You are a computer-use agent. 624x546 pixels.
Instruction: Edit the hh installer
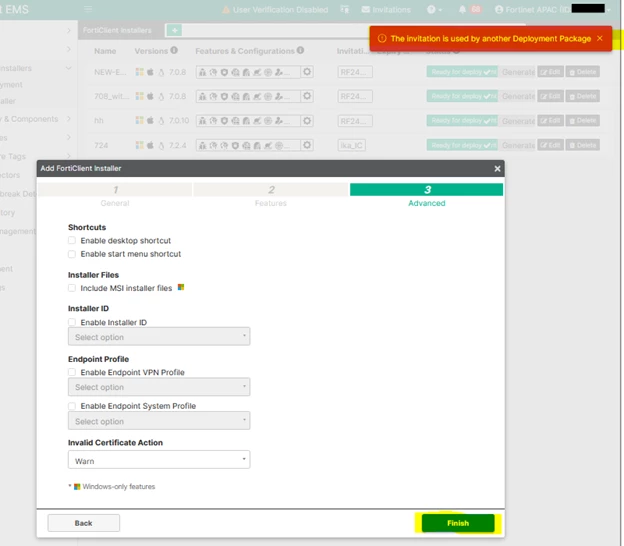pos(550,121)
